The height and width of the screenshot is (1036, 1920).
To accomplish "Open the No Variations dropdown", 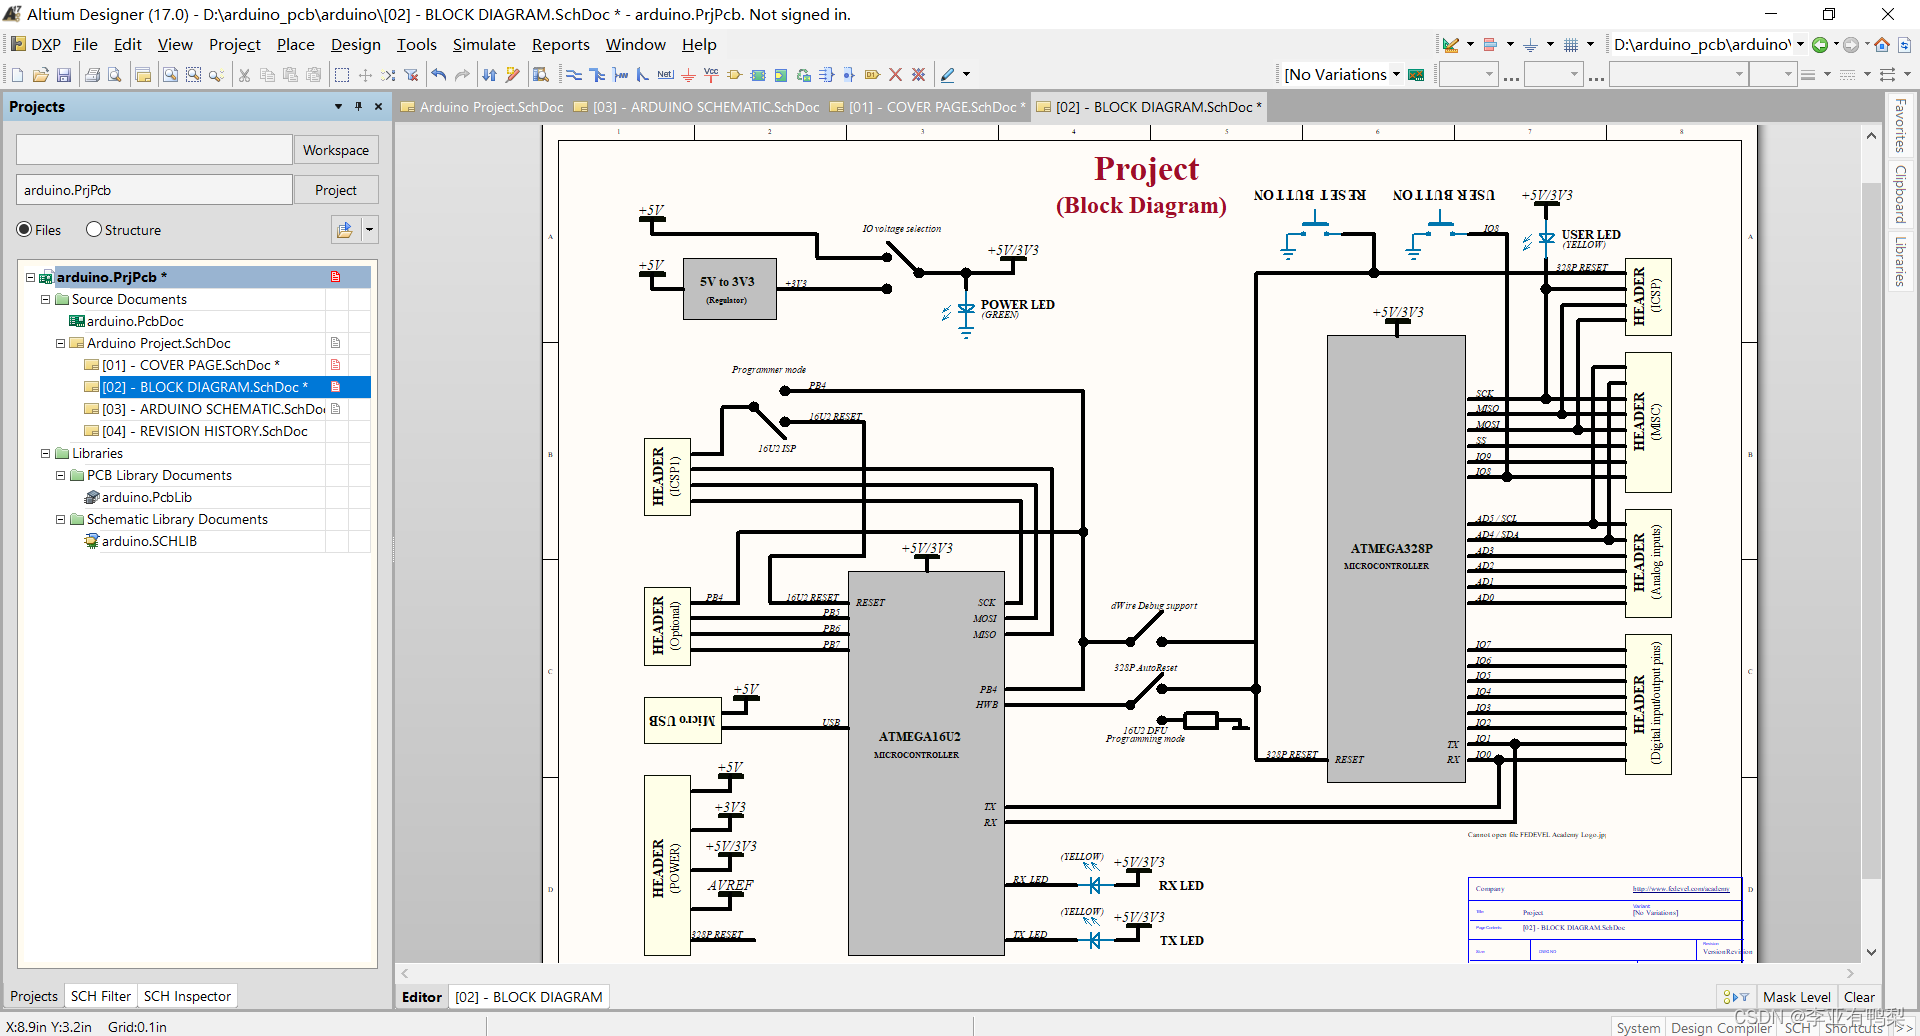I will tap(1396, 75).
